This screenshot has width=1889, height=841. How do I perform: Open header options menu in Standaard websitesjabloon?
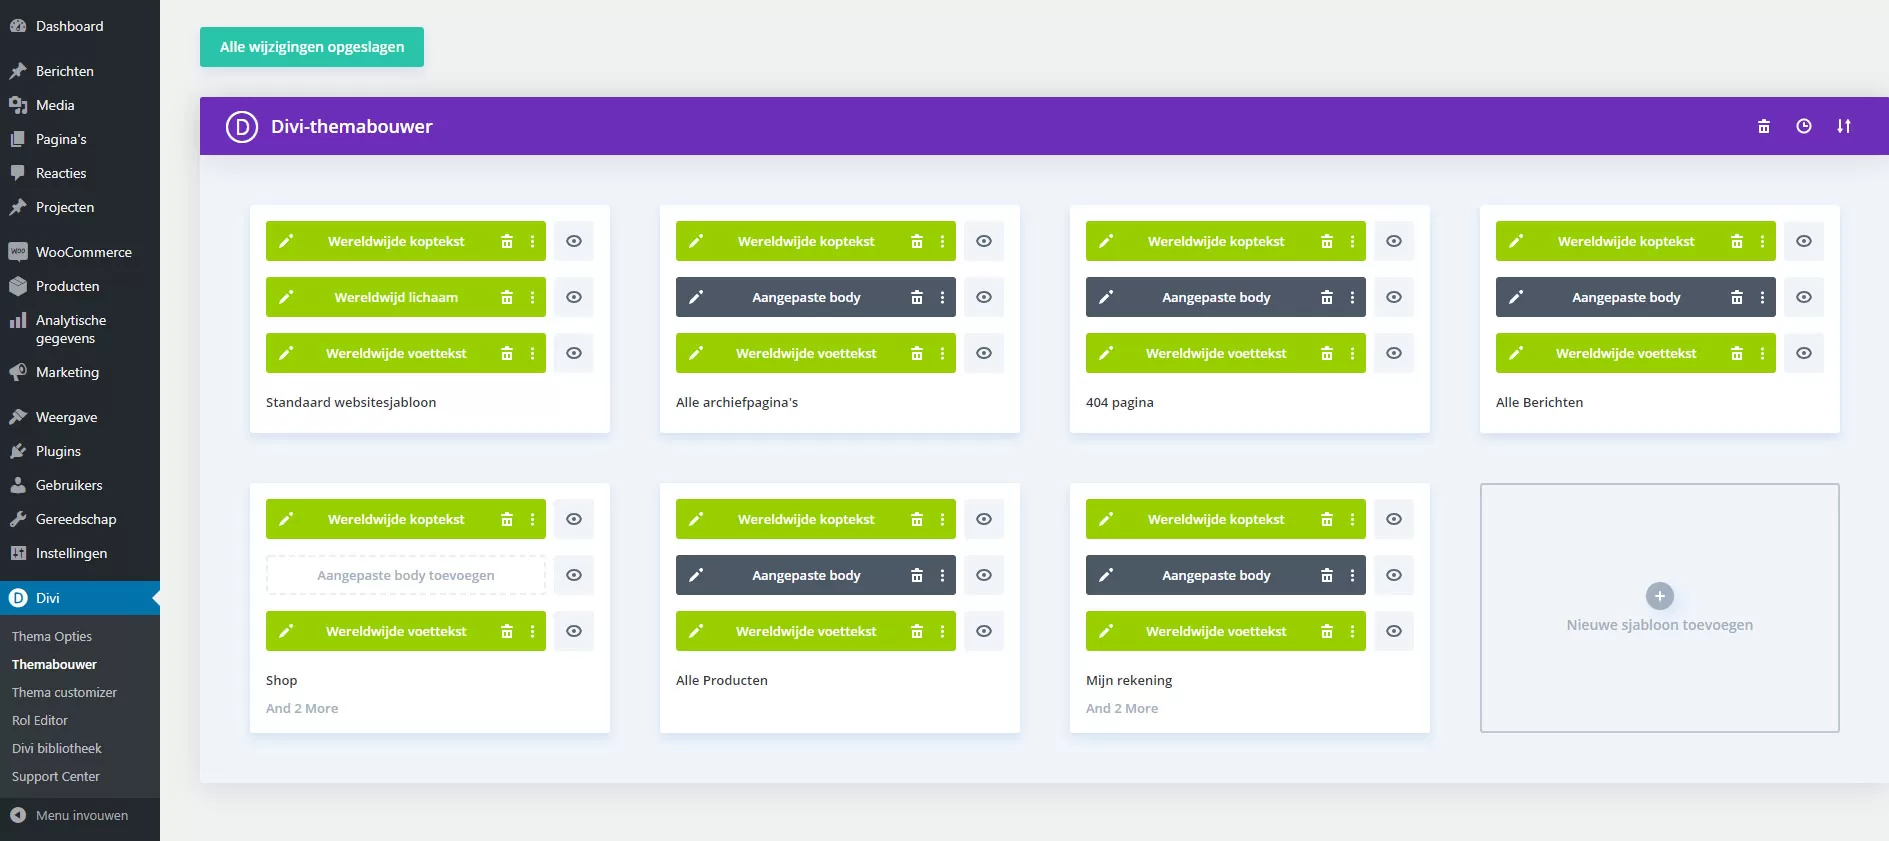[x=532, y=241]
